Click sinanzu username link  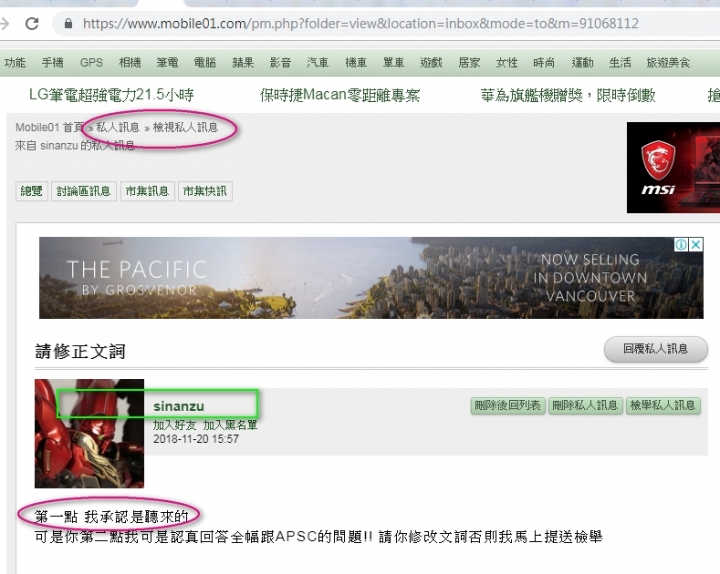click(x=179, y=406)
